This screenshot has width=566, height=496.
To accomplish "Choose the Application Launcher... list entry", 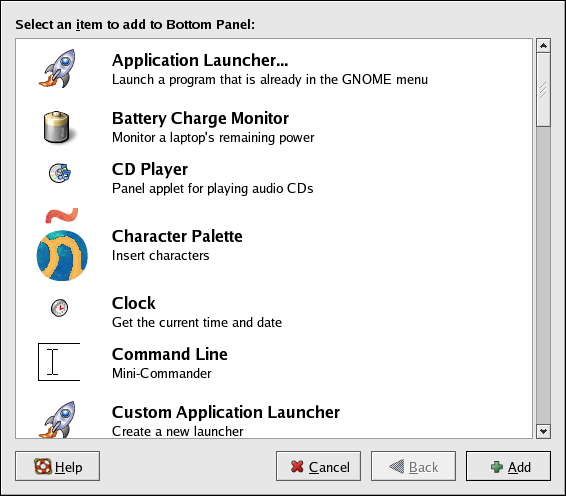I will pos(274,69).
